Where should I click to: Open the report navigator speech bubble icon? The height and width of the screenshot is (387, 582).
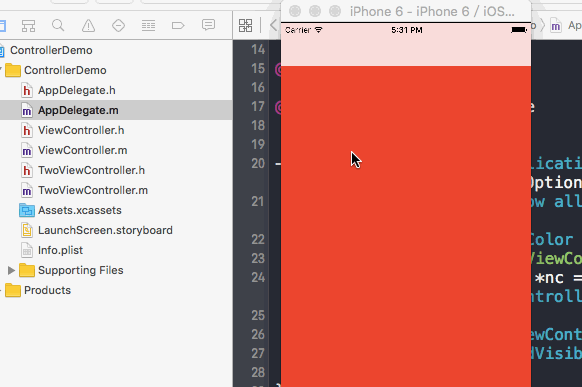coord(208,25)
